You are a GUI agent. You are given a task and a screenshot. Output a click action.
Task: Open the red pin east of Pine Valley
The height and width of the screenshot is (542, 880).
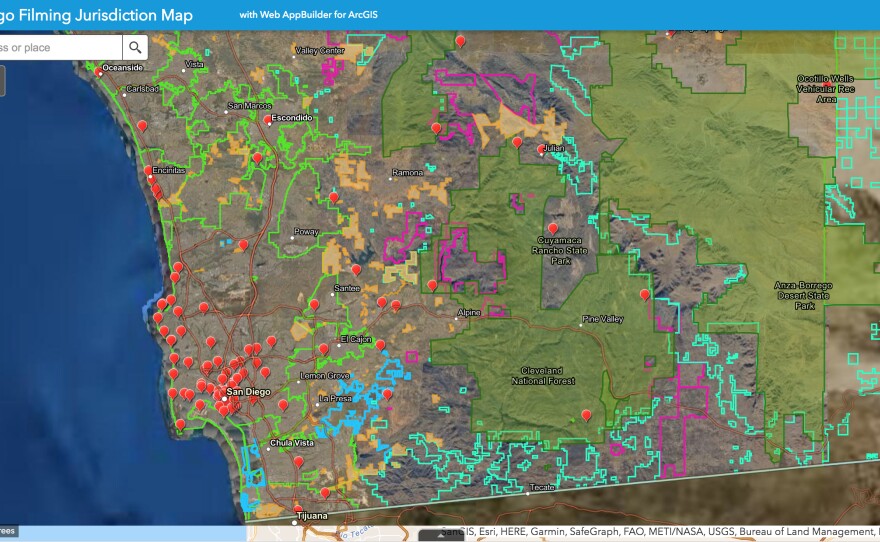(645, 295)
